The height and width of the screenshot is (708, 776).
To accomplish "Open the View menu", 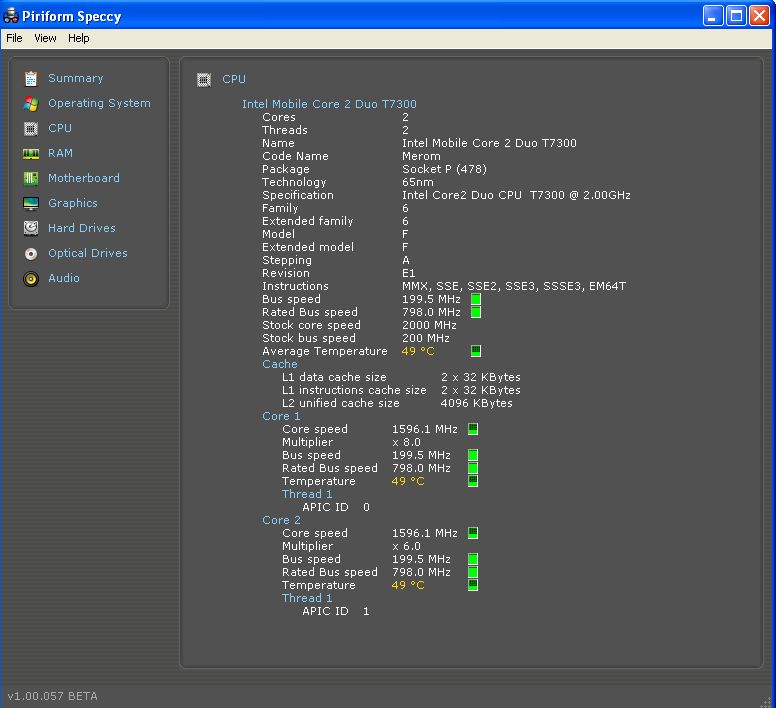I will (45, 38).
